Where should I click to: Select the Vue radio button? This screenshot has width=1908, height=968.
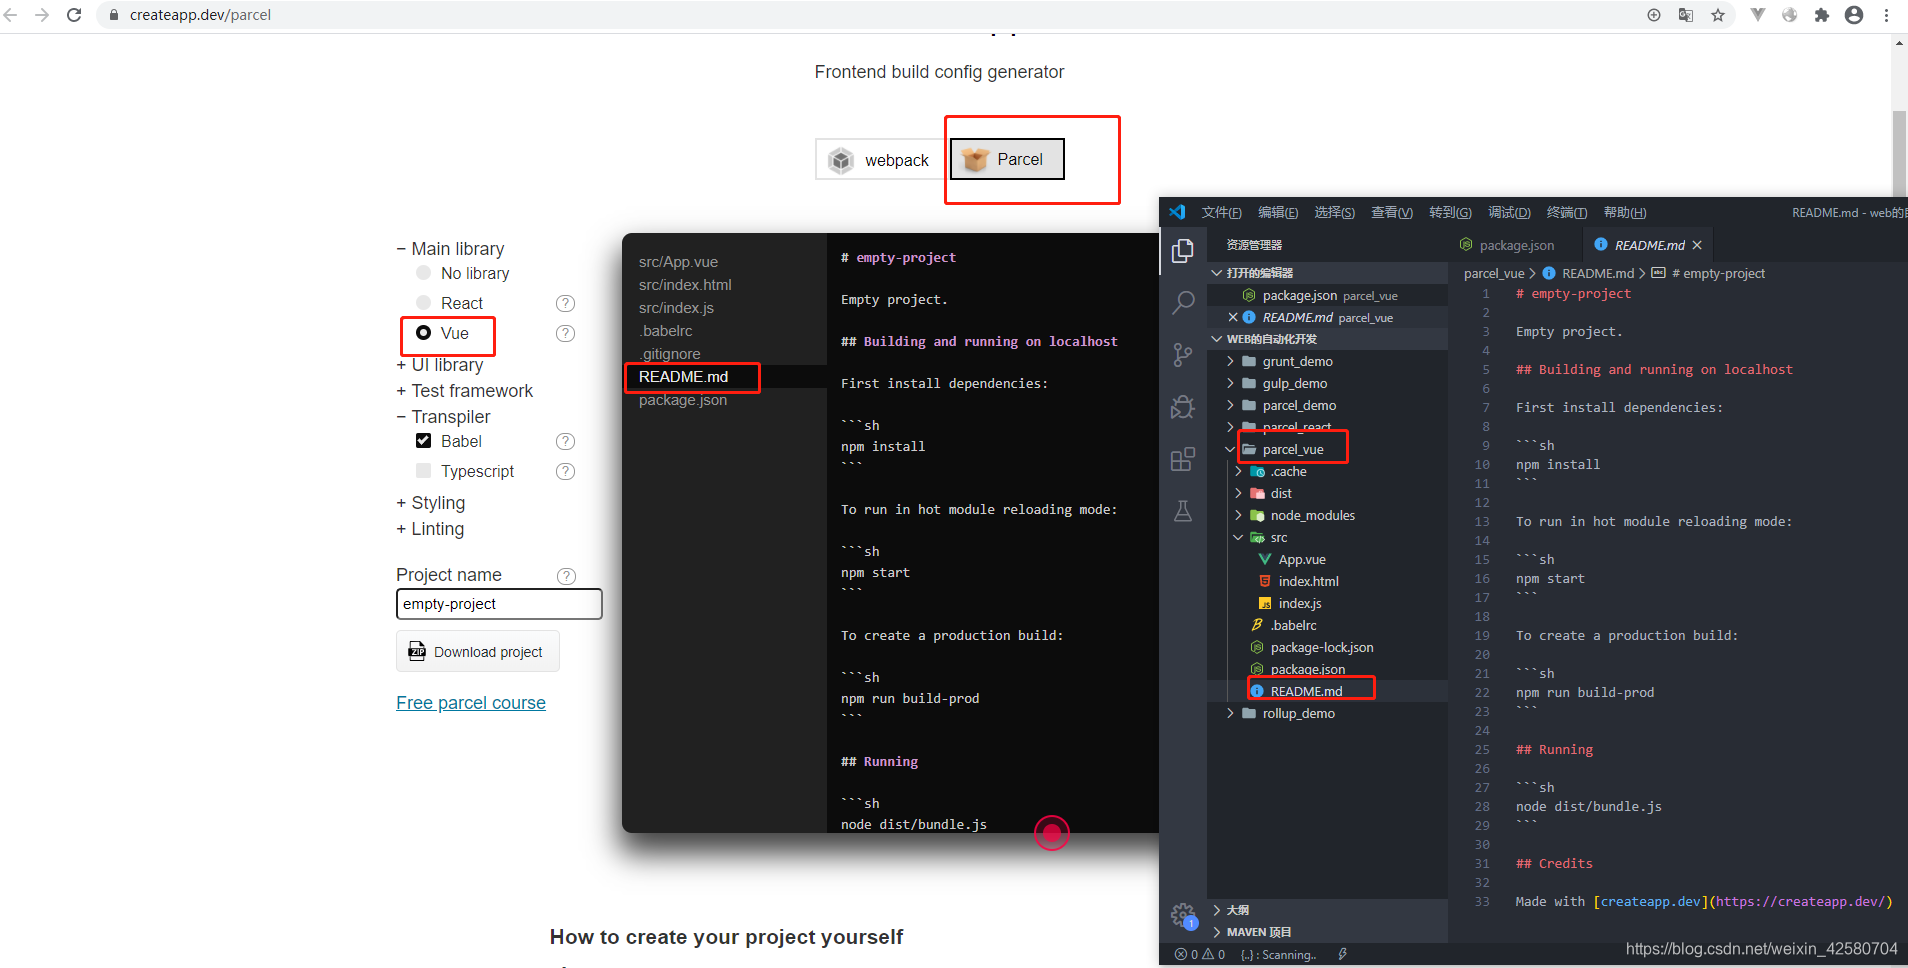pyautogui.click(x=423, y=333)
